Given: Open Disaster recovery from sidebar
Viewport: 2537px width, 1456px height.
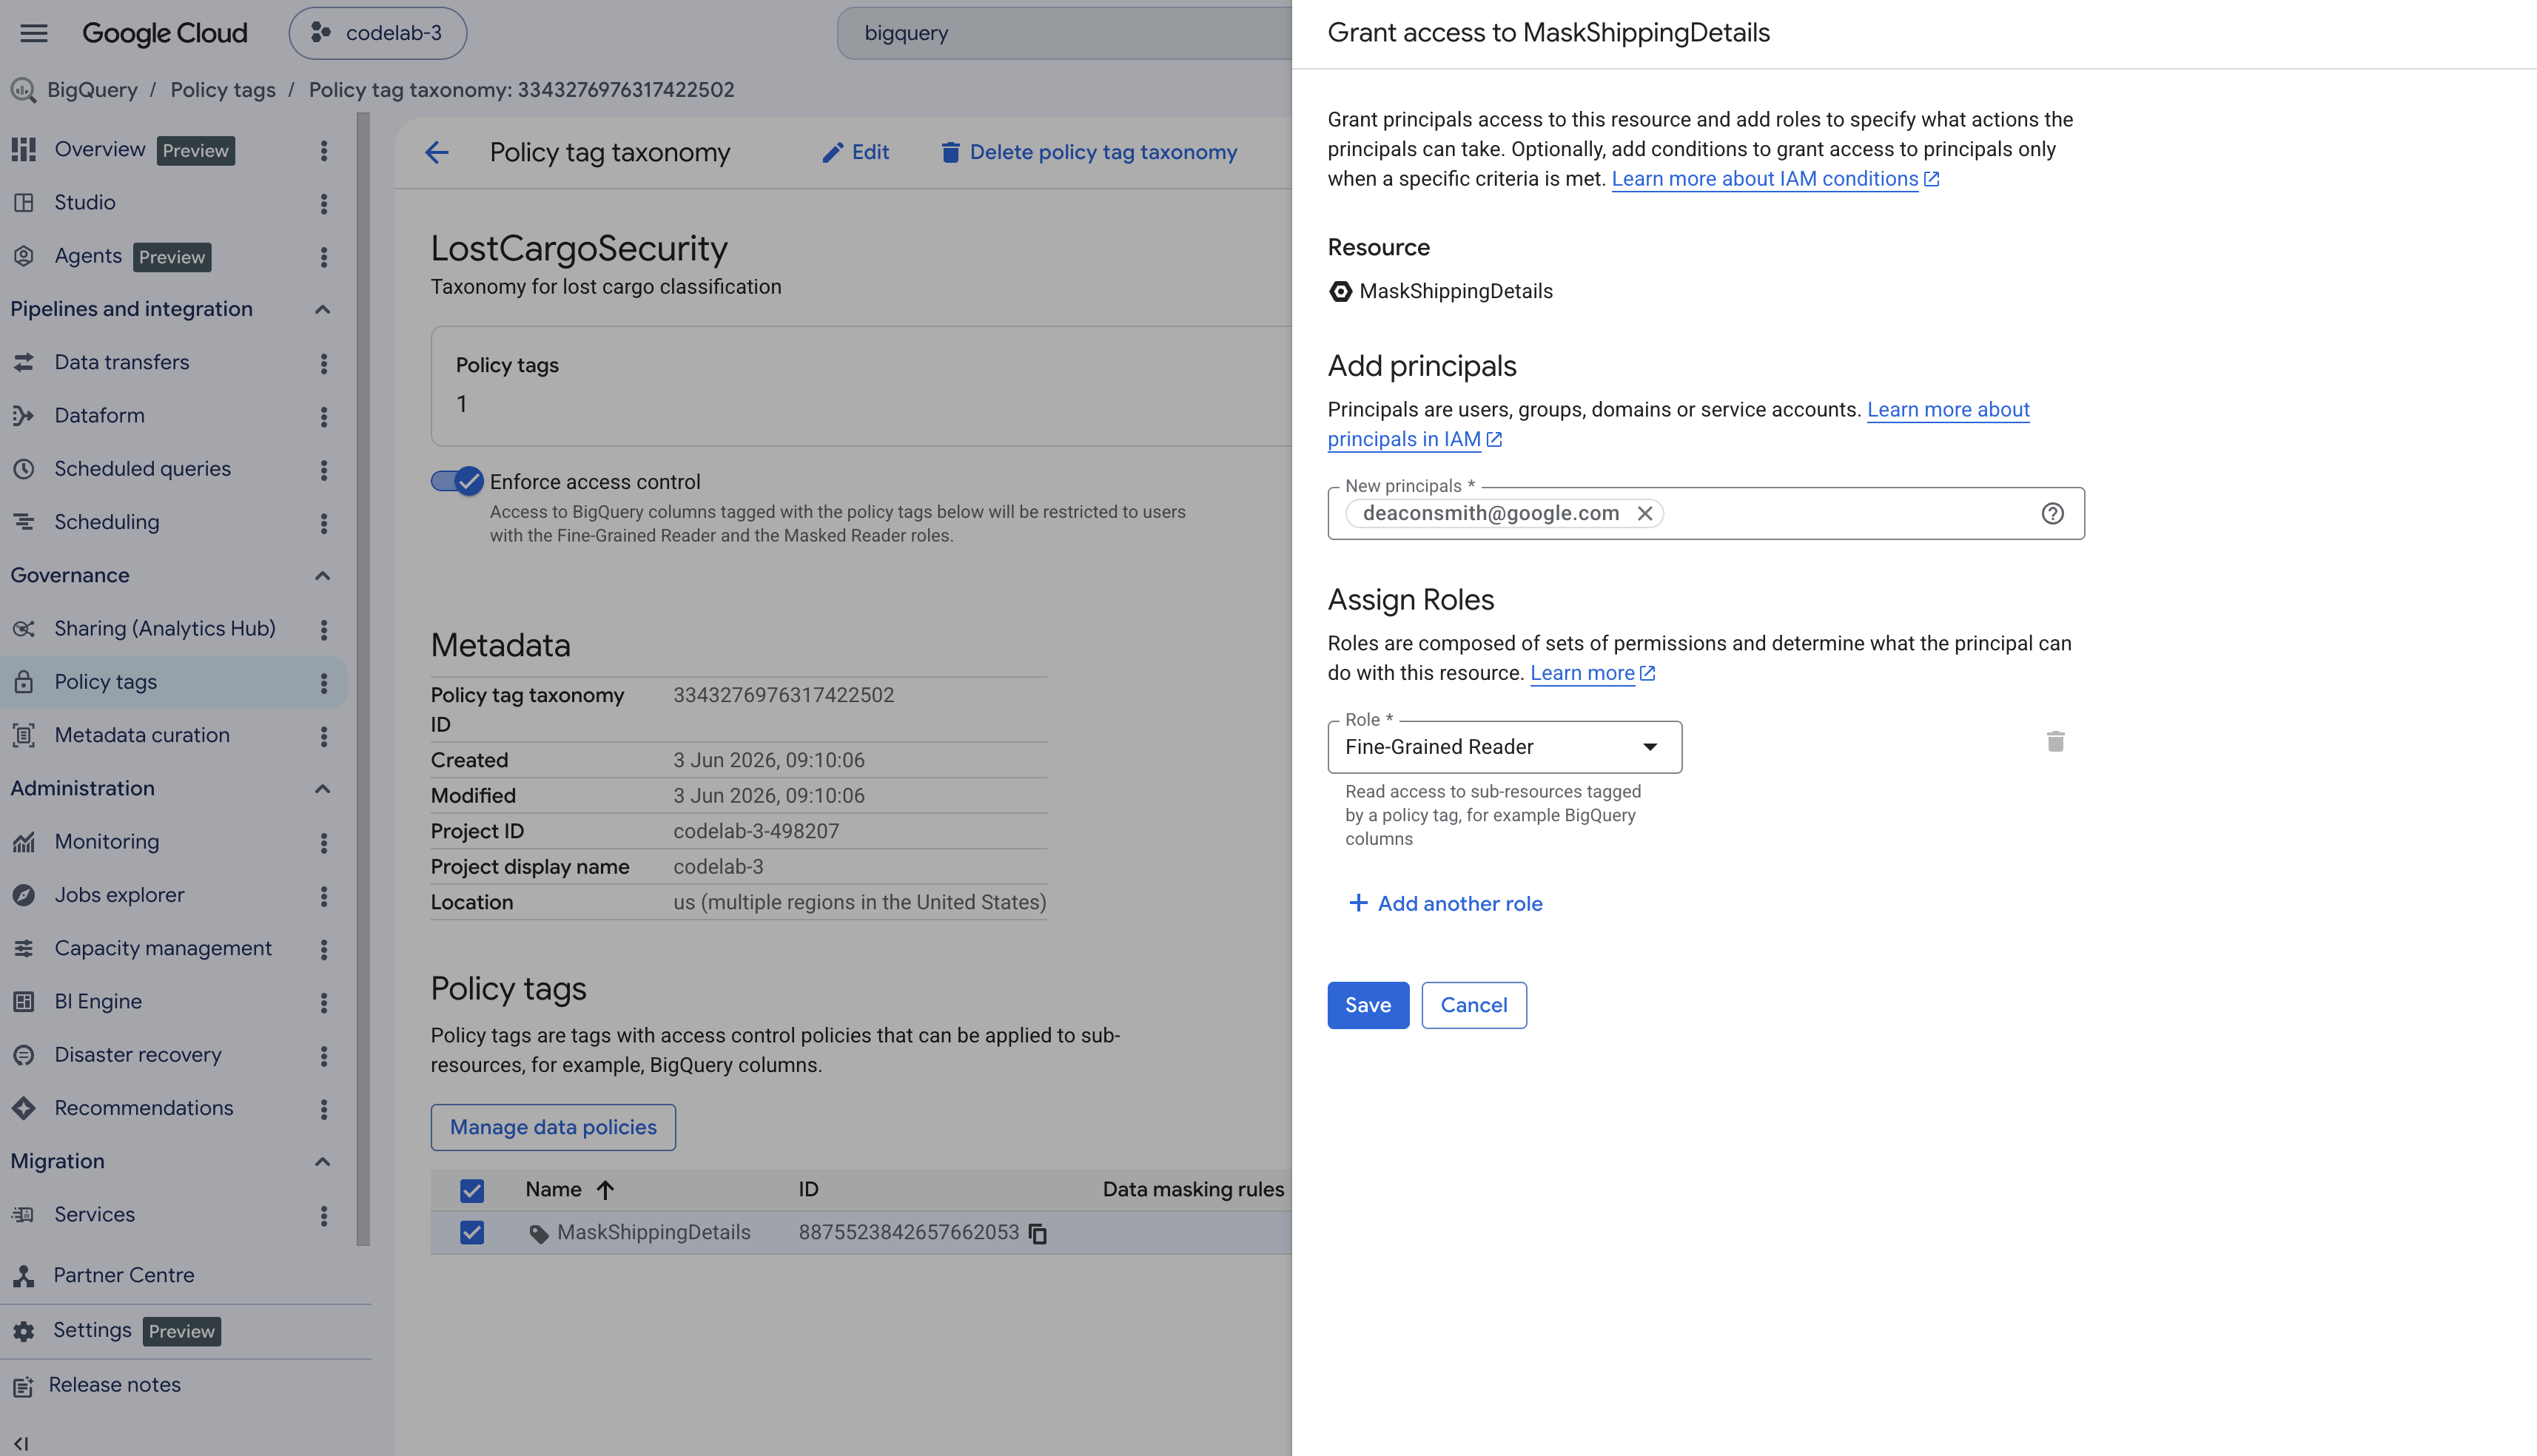Looking at the screenshot, I should click(x=138, y=1055).
